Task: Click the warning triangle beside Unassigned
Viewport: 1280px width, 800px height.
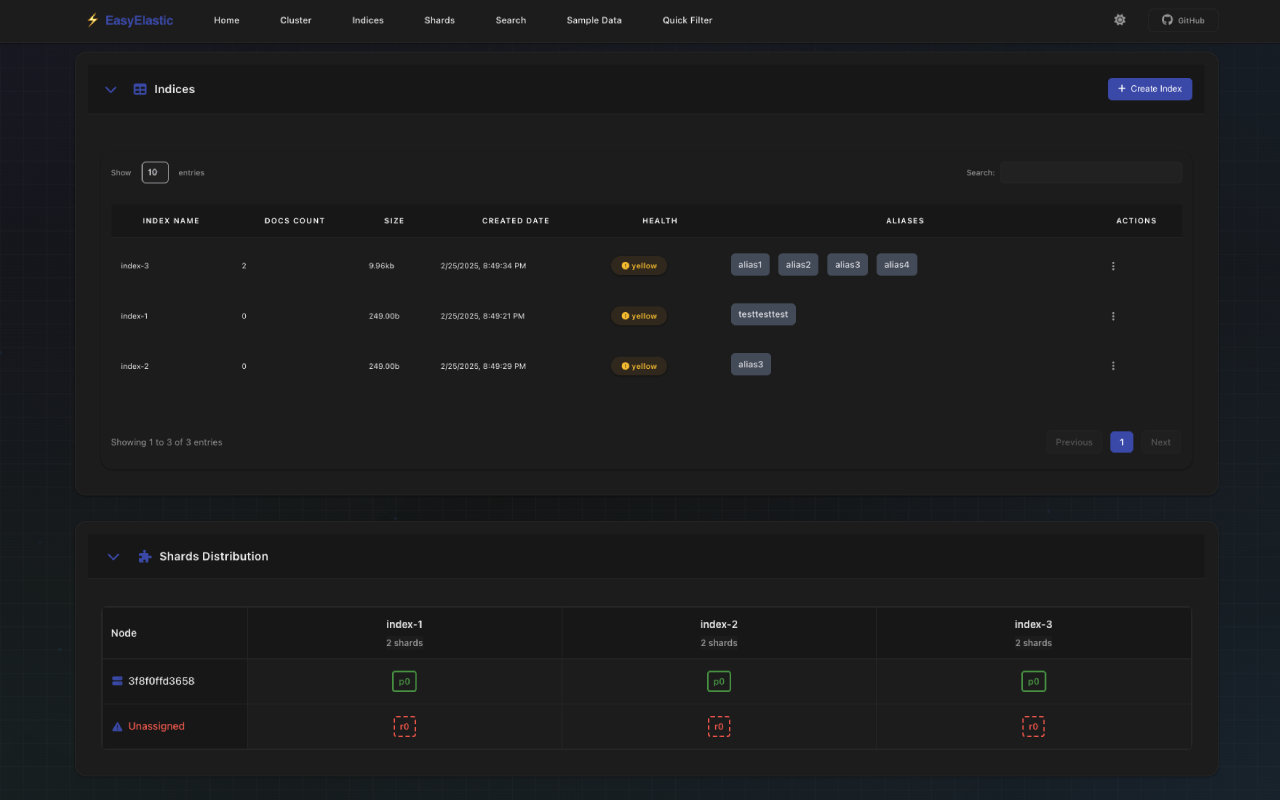Action: [x=117, y=726]
